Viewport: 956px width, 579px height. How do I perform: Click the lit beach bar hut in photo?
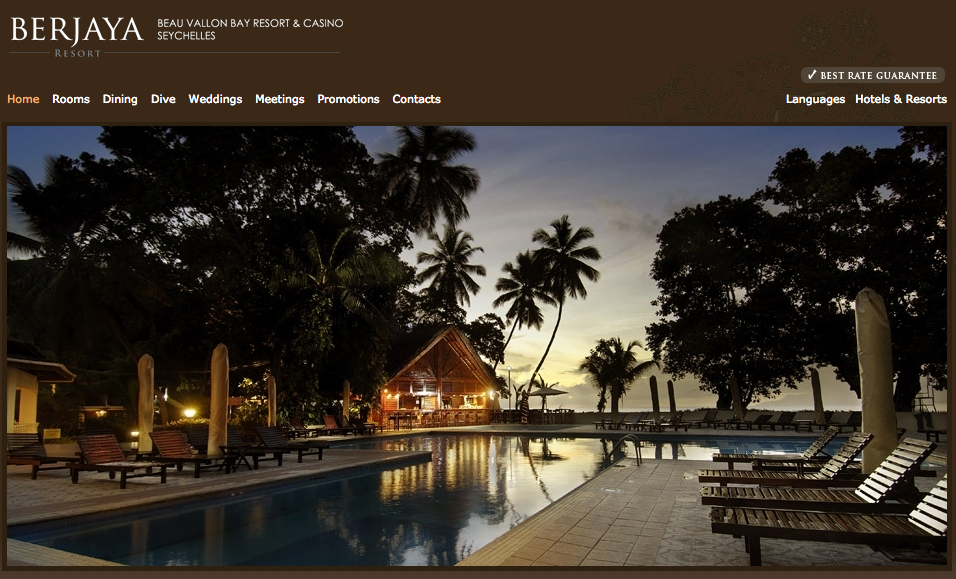click(x=440, y=377)
